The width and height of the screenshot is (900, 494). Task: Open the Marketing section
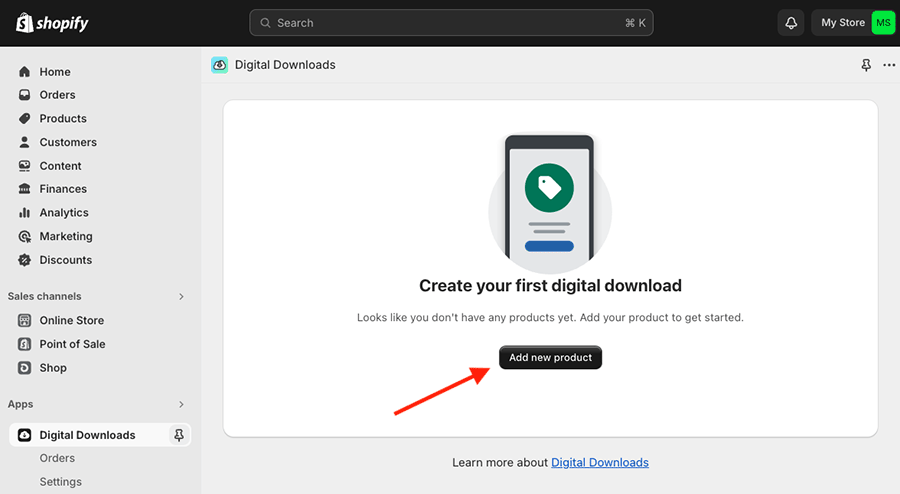[66, 236]
